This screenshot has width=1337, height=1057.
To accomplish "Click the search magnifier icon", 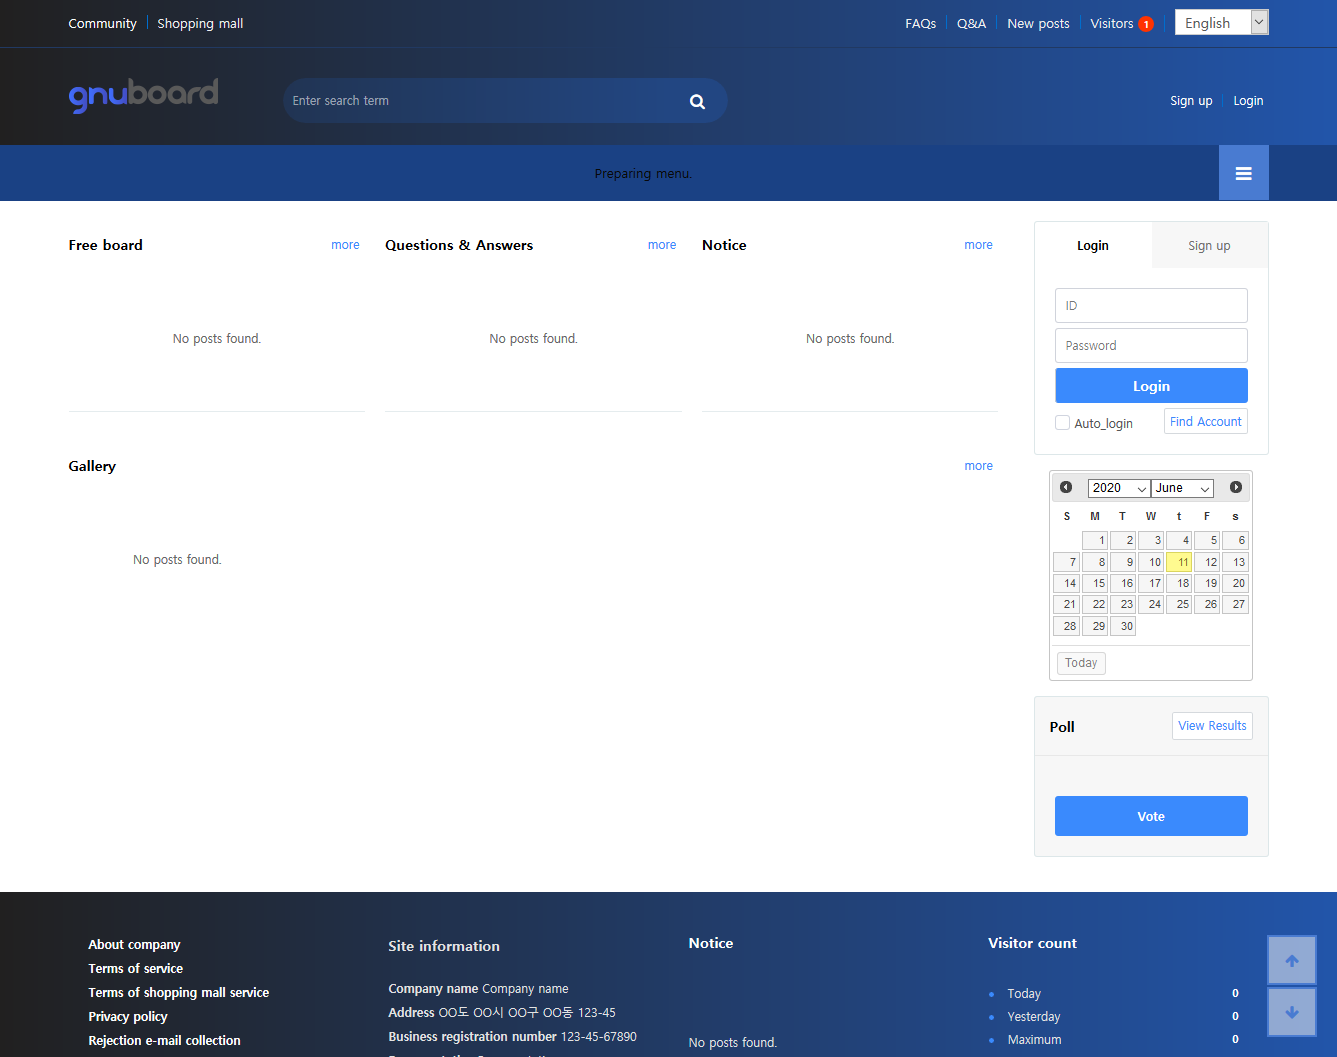I will pyautogui.click(x=697, y=101).
